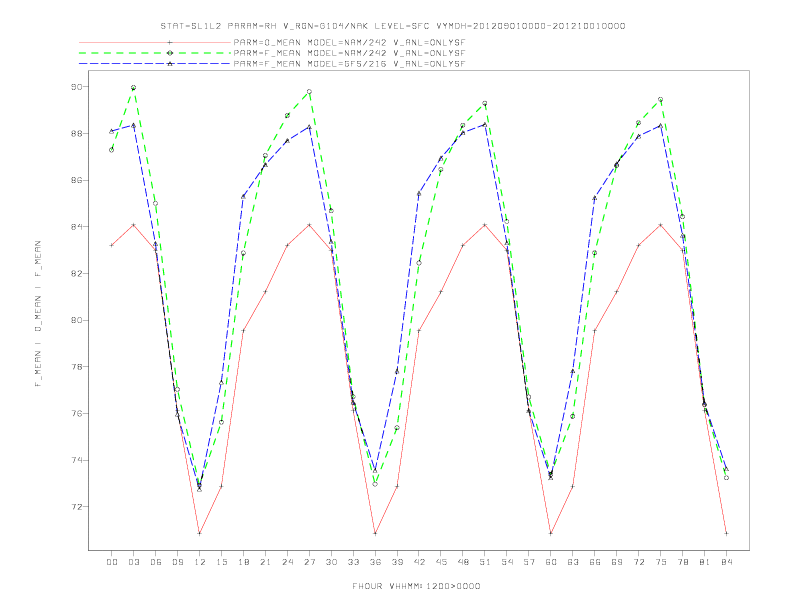
Task: Click the blue GFS triangle marker at hour 00
Action: tap(112, 131)
